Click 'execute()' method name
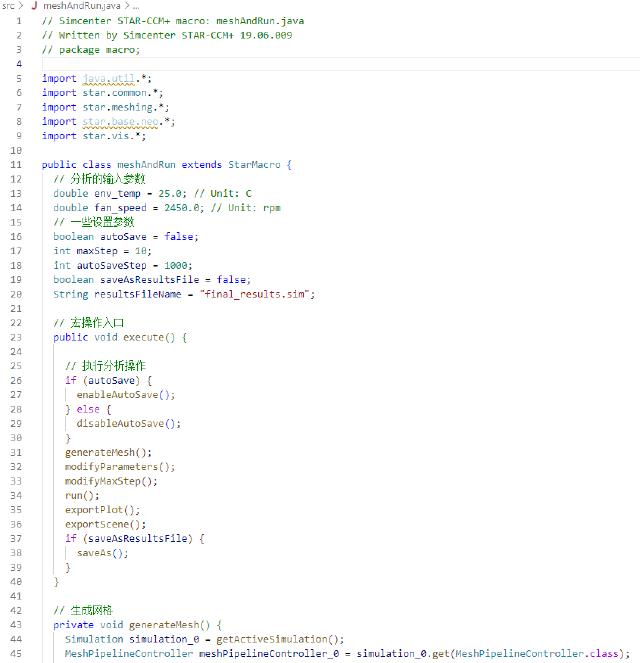Image resolution: width=640 pixels, height=663 pixels. (149, 337)
